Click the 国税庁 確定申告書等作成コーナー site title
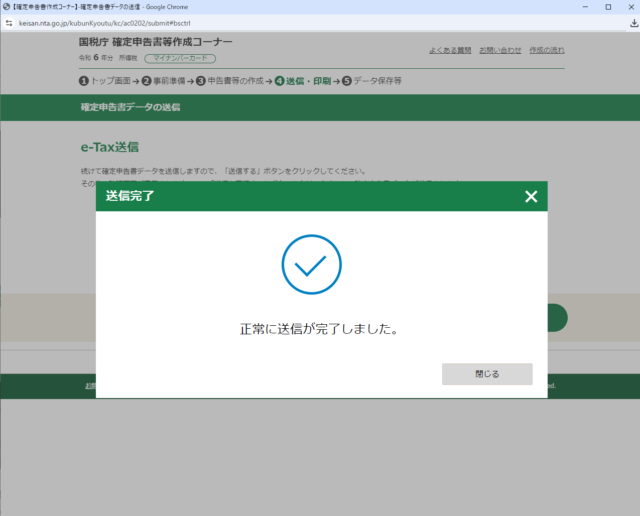The width and height of the screenshot is (640, 516). click(155, 42)
